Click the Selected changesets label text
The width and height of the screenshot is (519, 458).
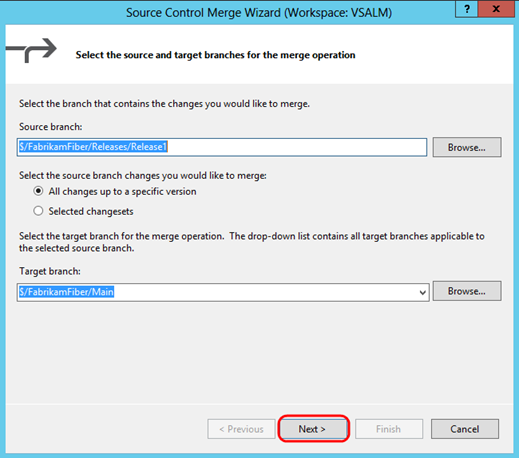pos(91,211)
